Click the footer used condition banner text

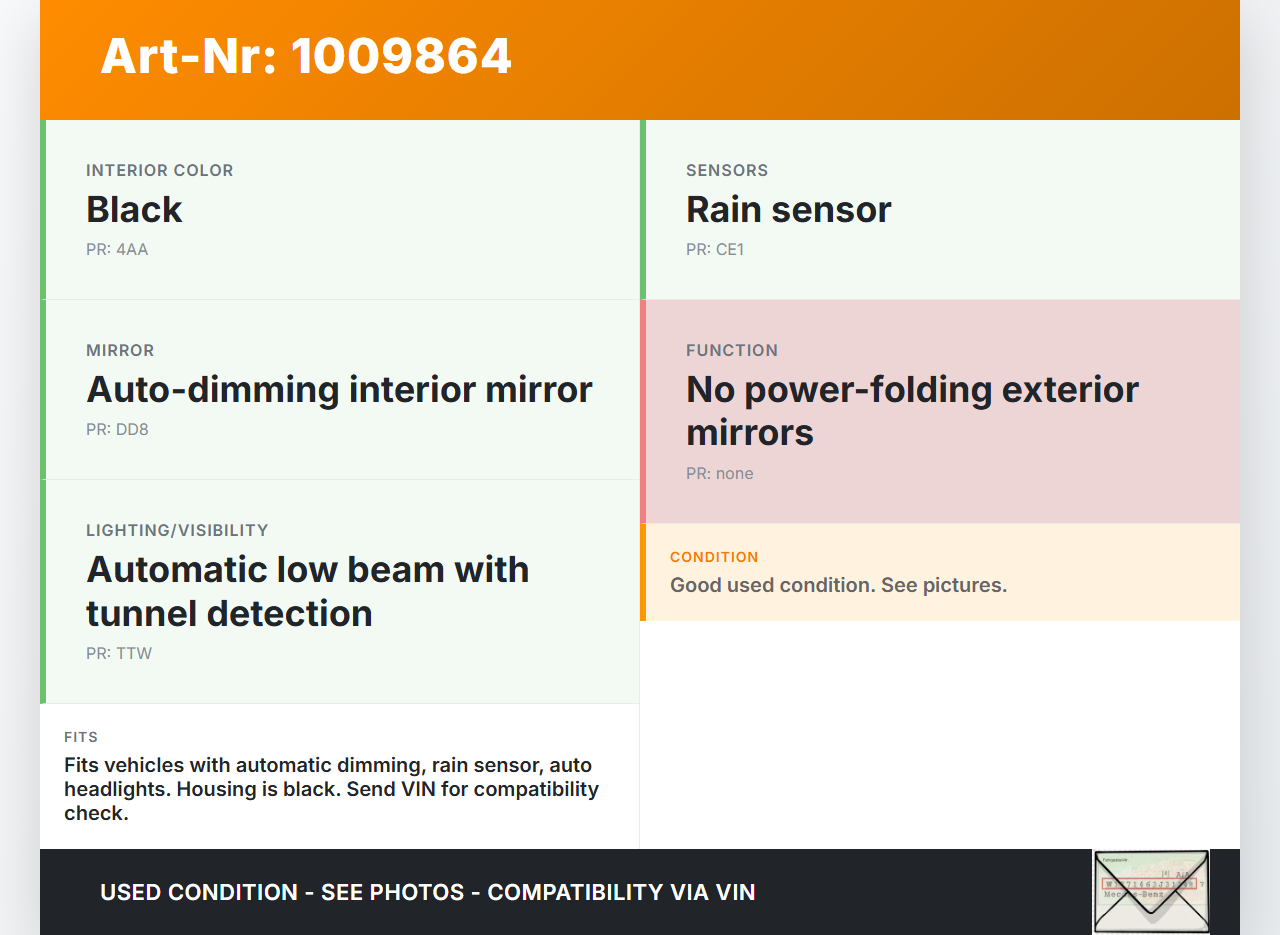[427, 892]
